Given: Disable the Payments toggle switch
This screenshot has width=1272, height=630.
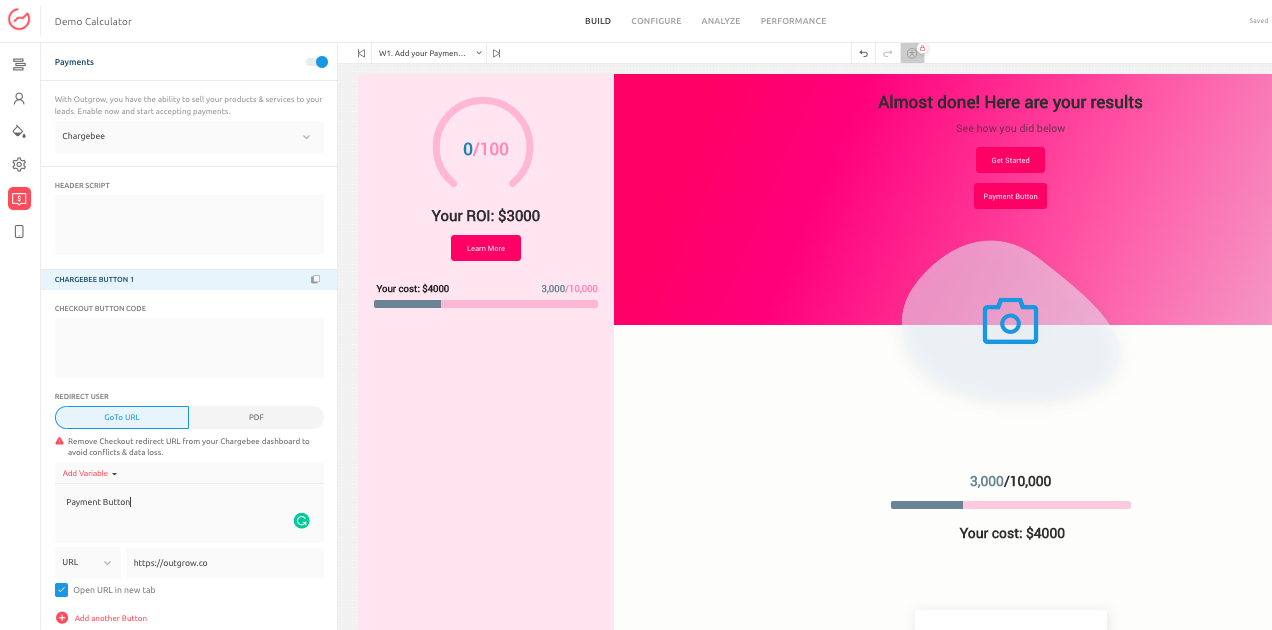Looking at the screenshot, I should tap(317, 62).
